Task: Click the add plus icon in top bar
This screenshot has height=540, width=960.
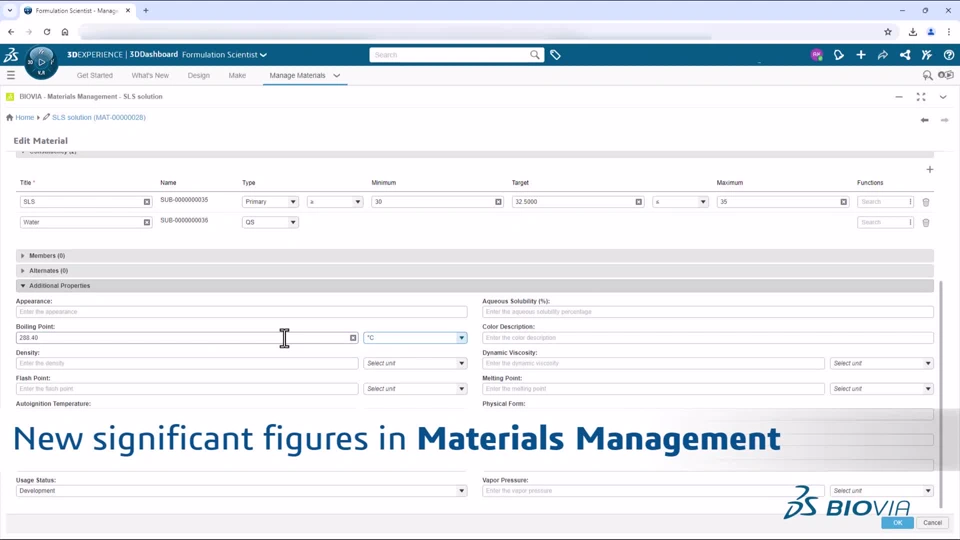Action: [861, 54]
